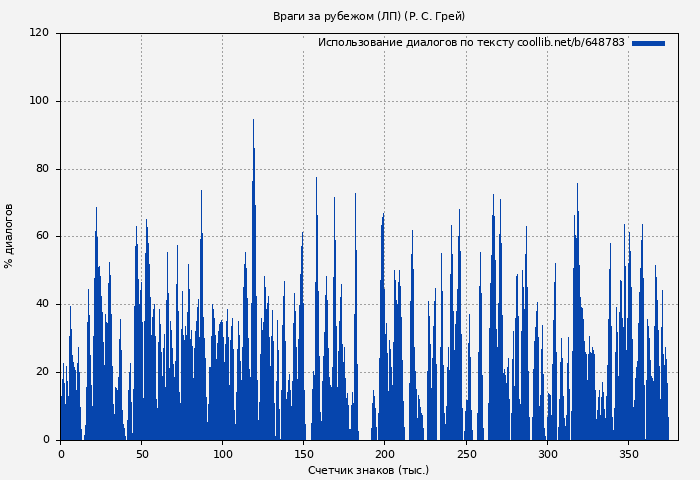Click the 50 tick on the horizontal axis
Screen dimensions: 700x480
(141, 454)
